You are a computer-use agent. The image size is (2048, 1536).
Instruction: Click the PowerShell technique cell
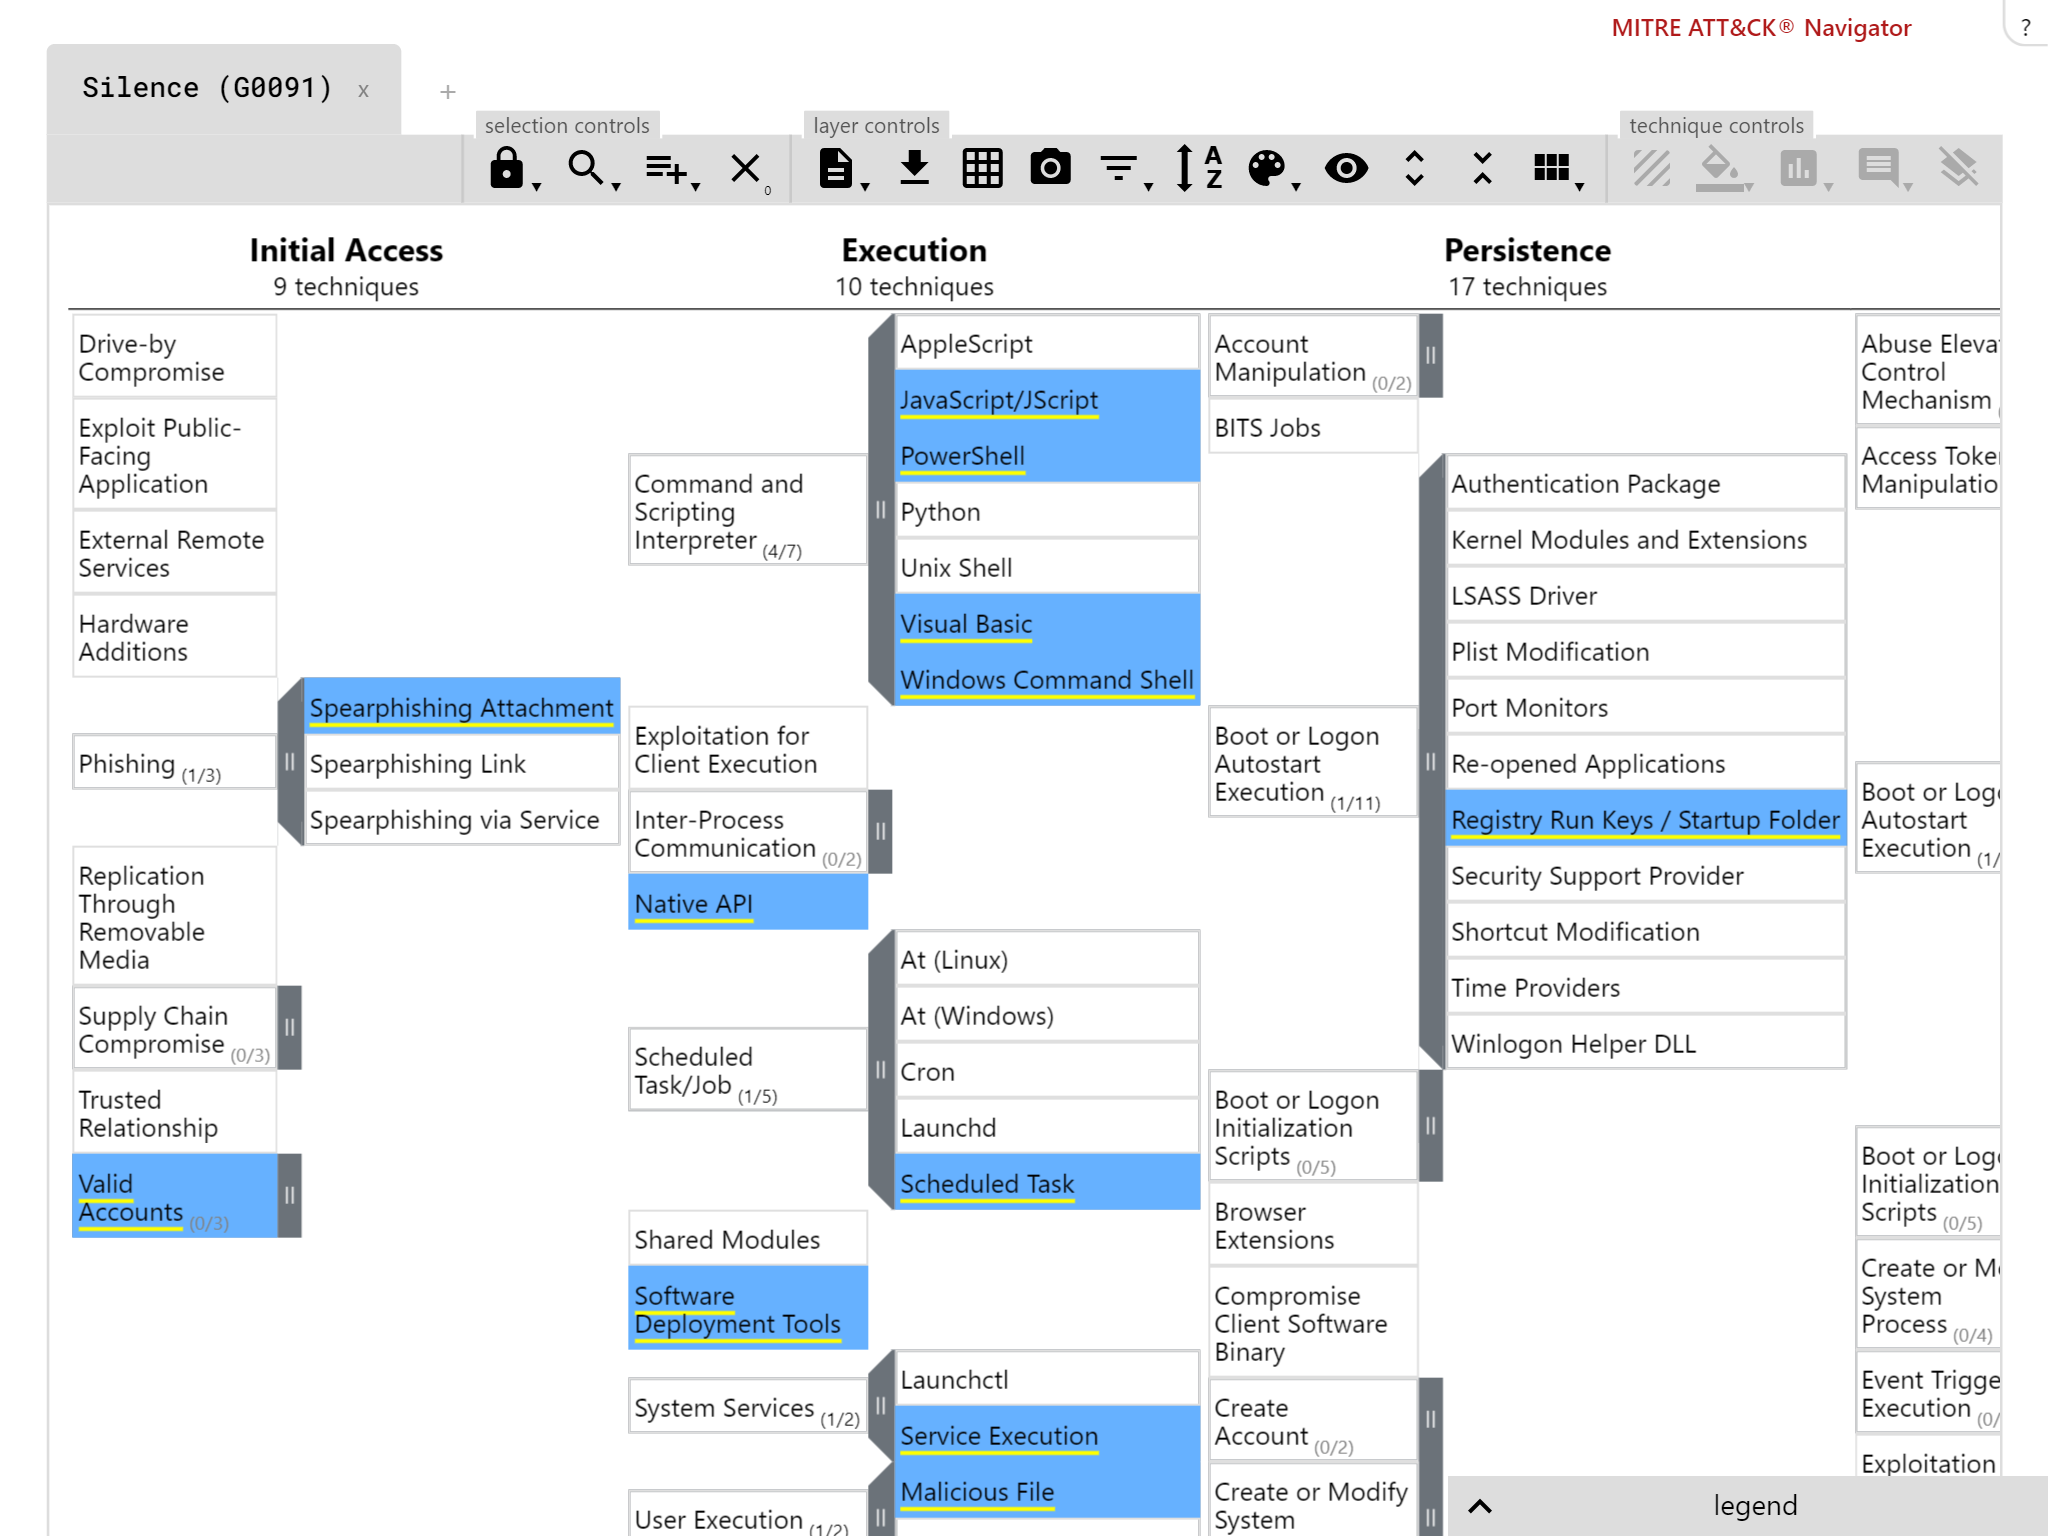point(1047,455)
